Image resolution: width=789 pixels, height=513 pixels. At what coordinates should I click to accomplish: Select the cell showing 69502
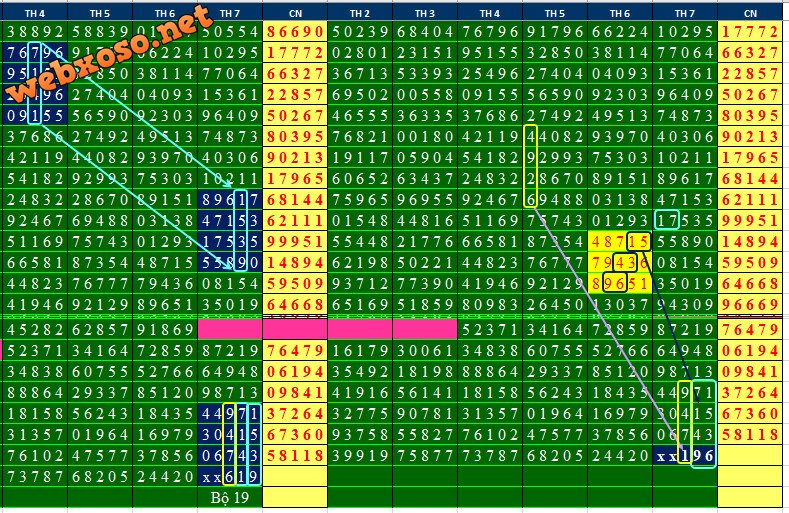[360, 95]
